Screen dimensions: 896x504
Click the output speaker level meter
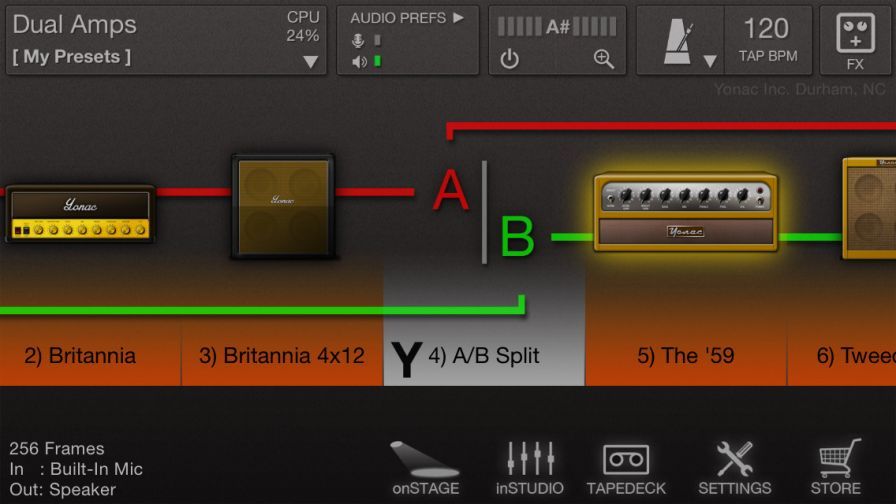coord(377,61)
